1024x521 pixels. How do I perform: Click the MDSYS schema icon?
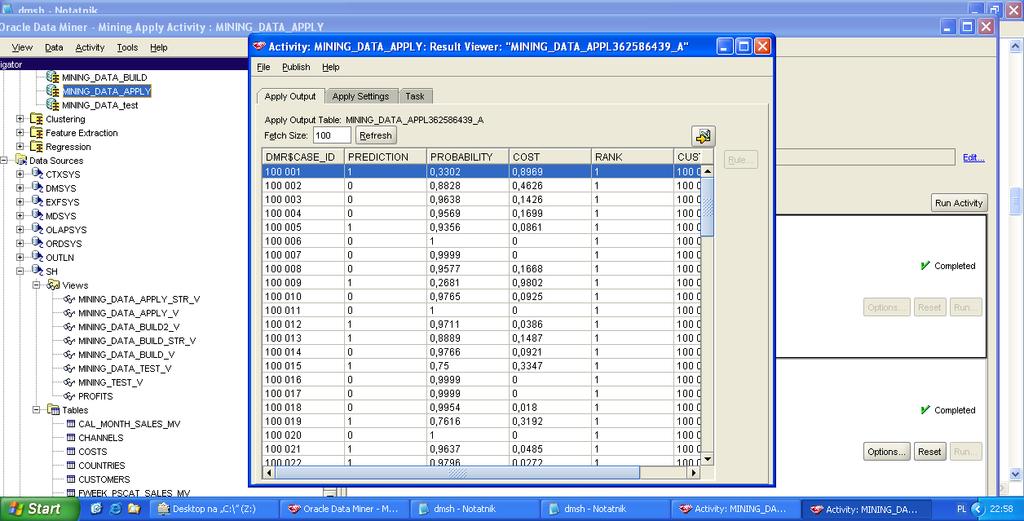click(37, 215)
